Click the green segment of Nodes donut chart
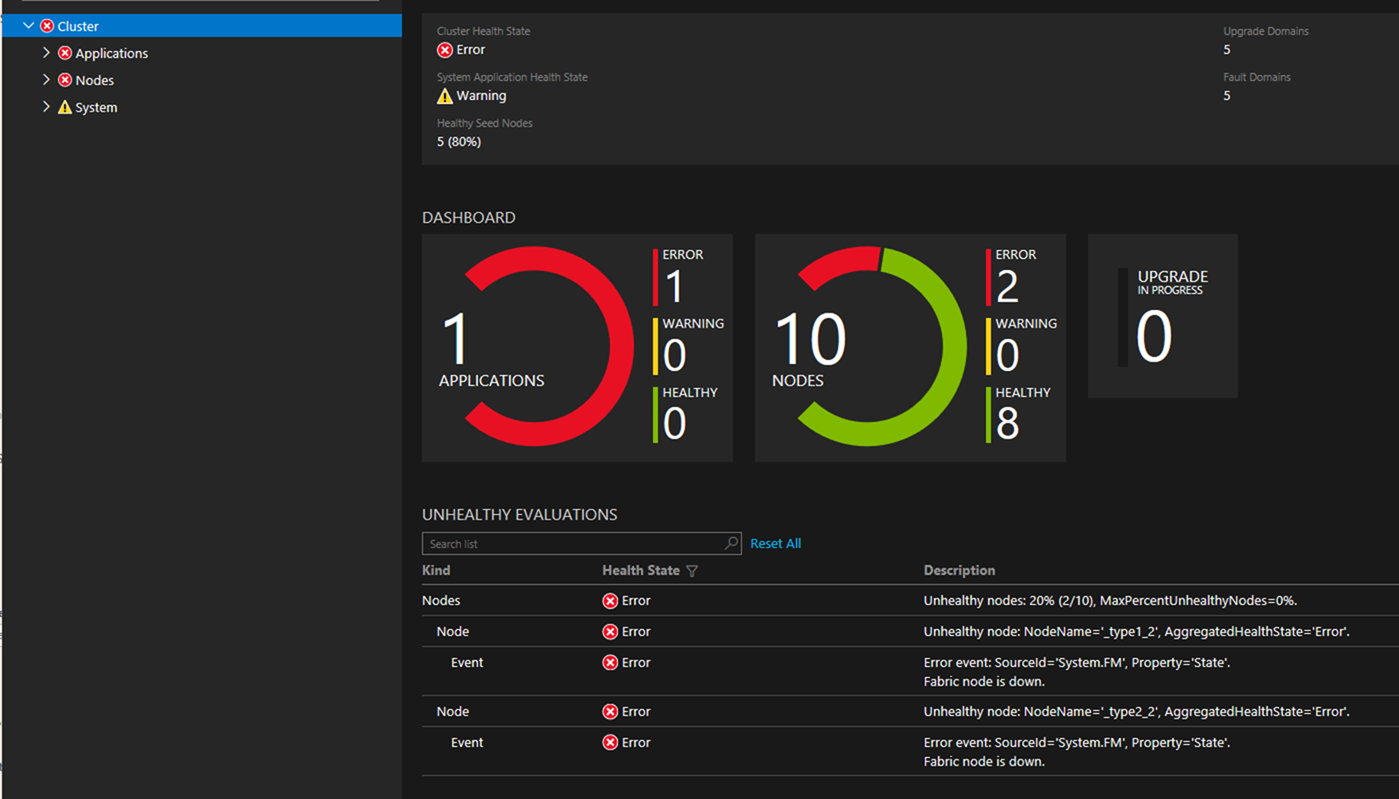Viewport: 1399px width, 799px height. coord(951,346)
